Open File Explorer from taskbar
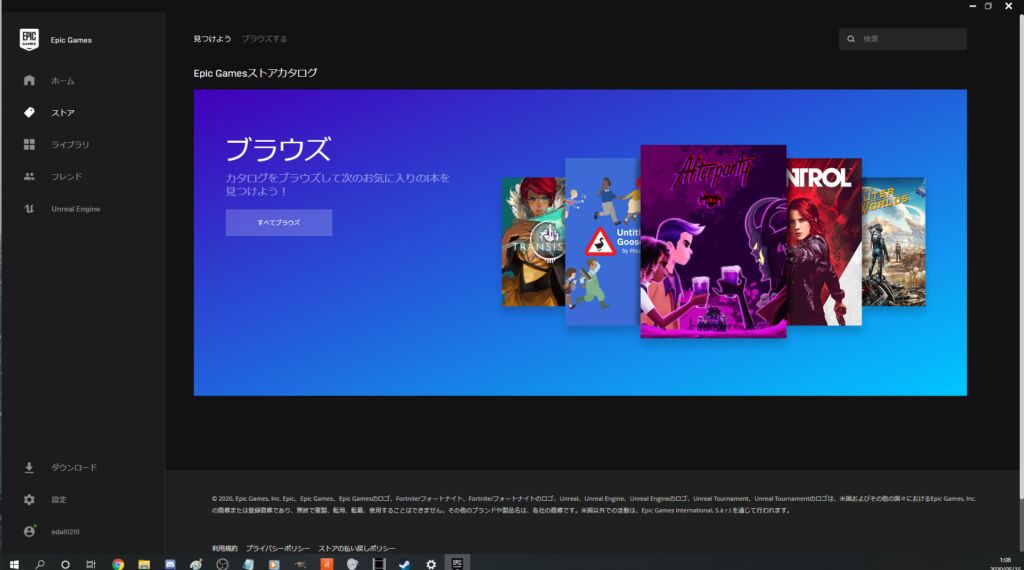This screenshot has width=1024, height=570. pos(144,564)
